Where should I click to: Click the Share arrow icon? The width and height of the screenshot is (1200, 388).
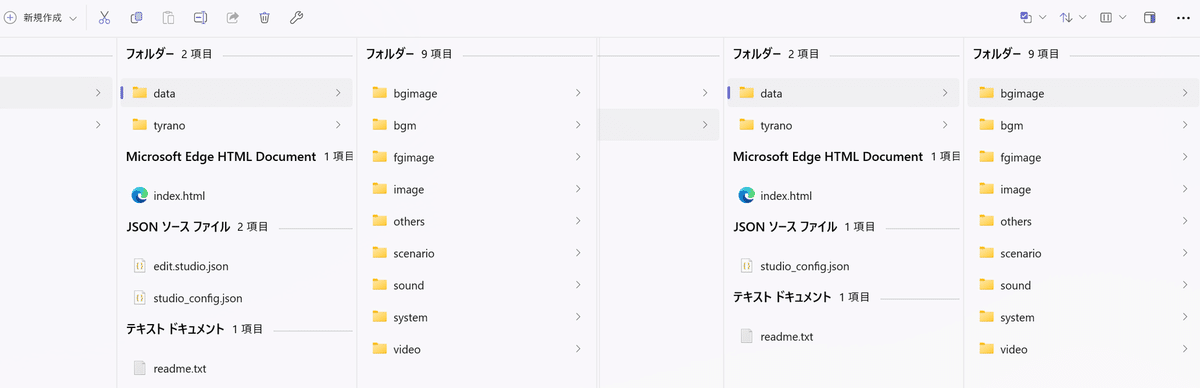pyautogui.click(x=232, y=18)
